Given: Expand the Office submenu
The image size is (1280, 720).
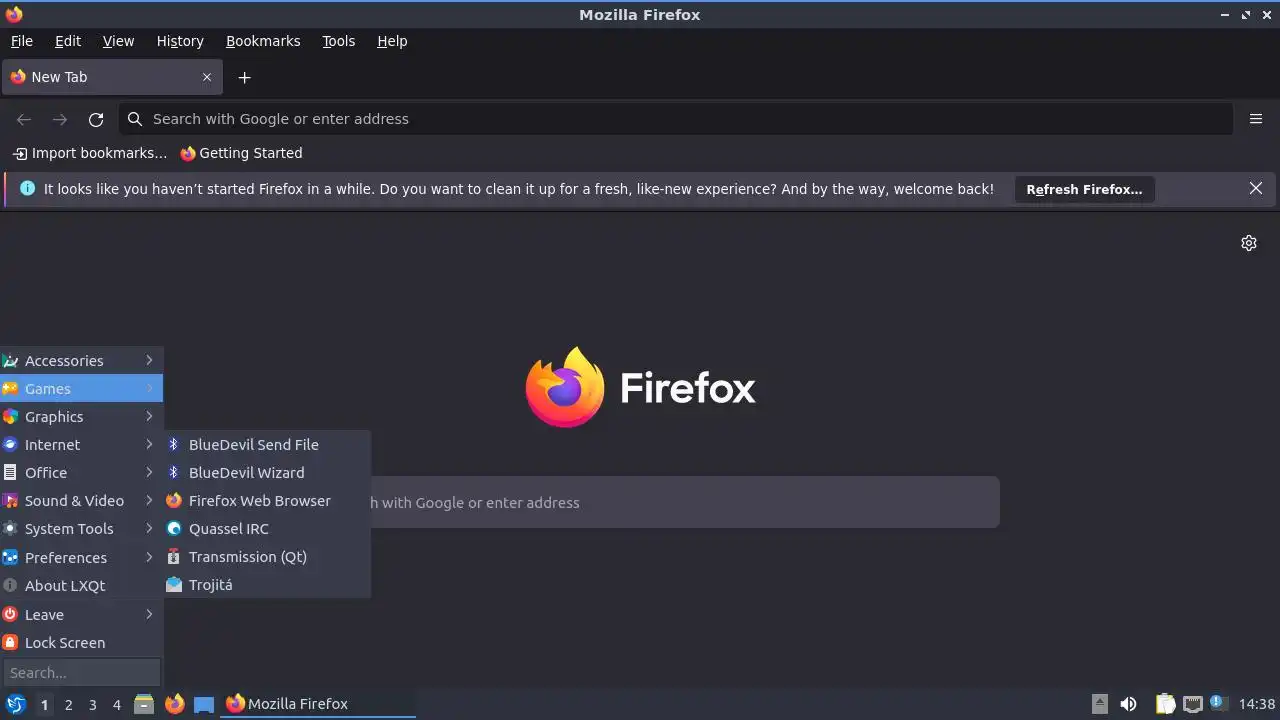Looking at the screenshot, I should click(81, 473).
